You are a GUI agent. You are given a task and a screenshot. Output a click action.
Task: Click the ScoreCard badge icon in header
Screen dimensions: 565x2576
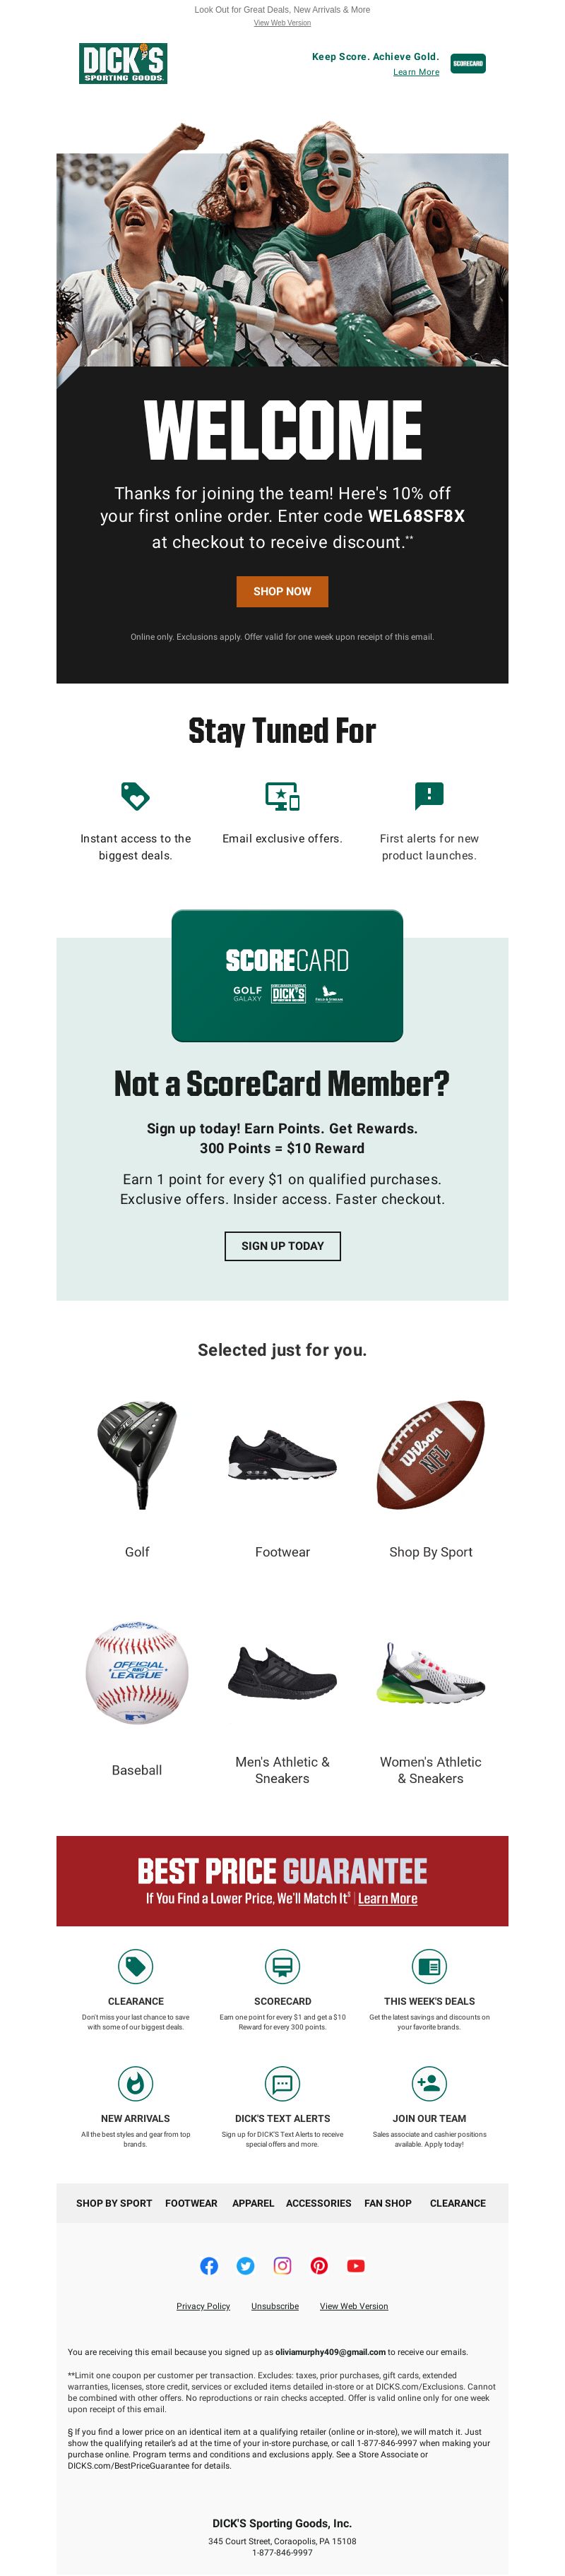pyautogui.click(x=468, y=63)
